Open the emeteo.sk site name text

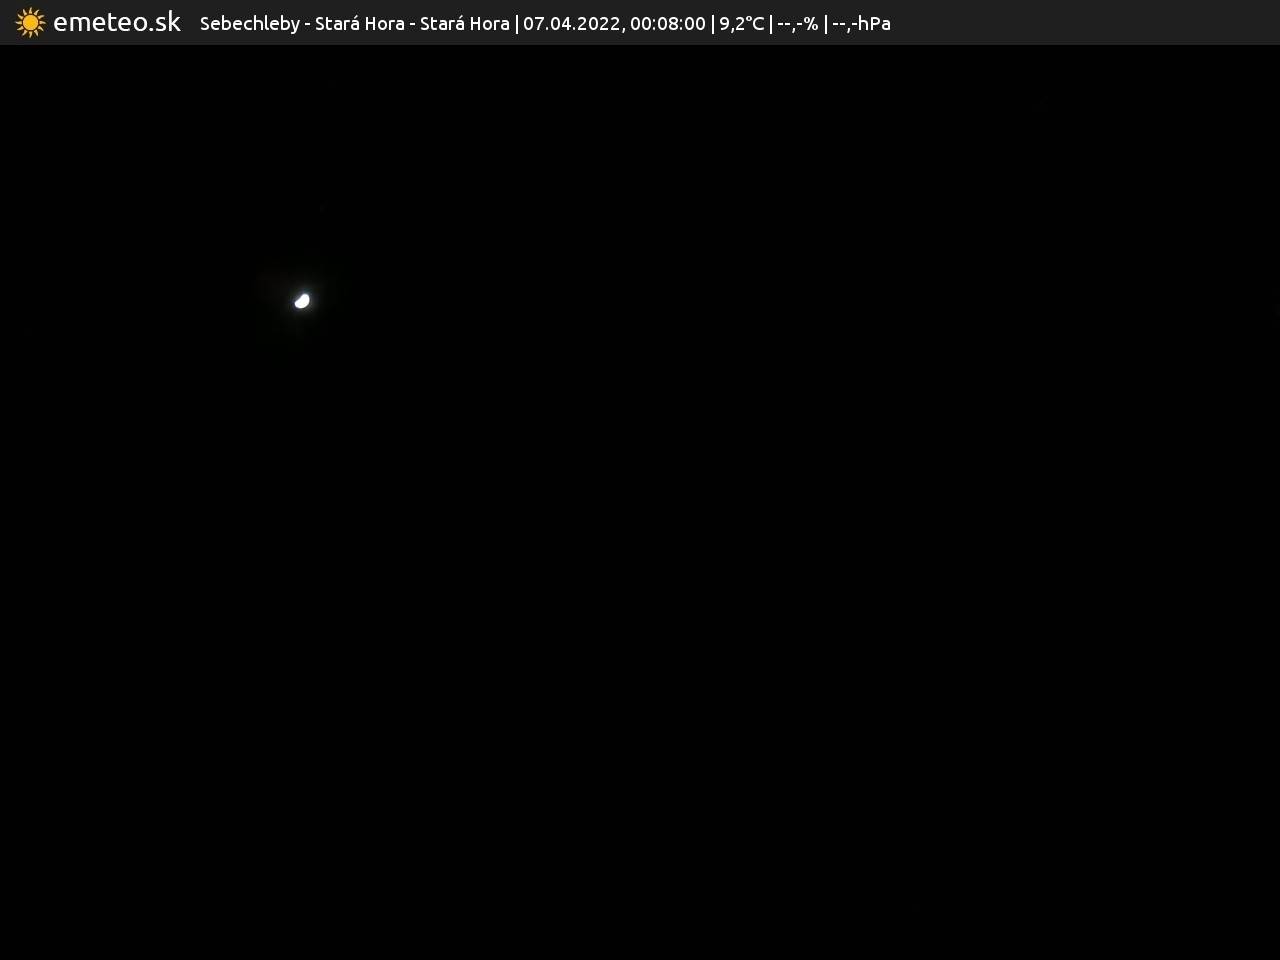coord(116,22)
